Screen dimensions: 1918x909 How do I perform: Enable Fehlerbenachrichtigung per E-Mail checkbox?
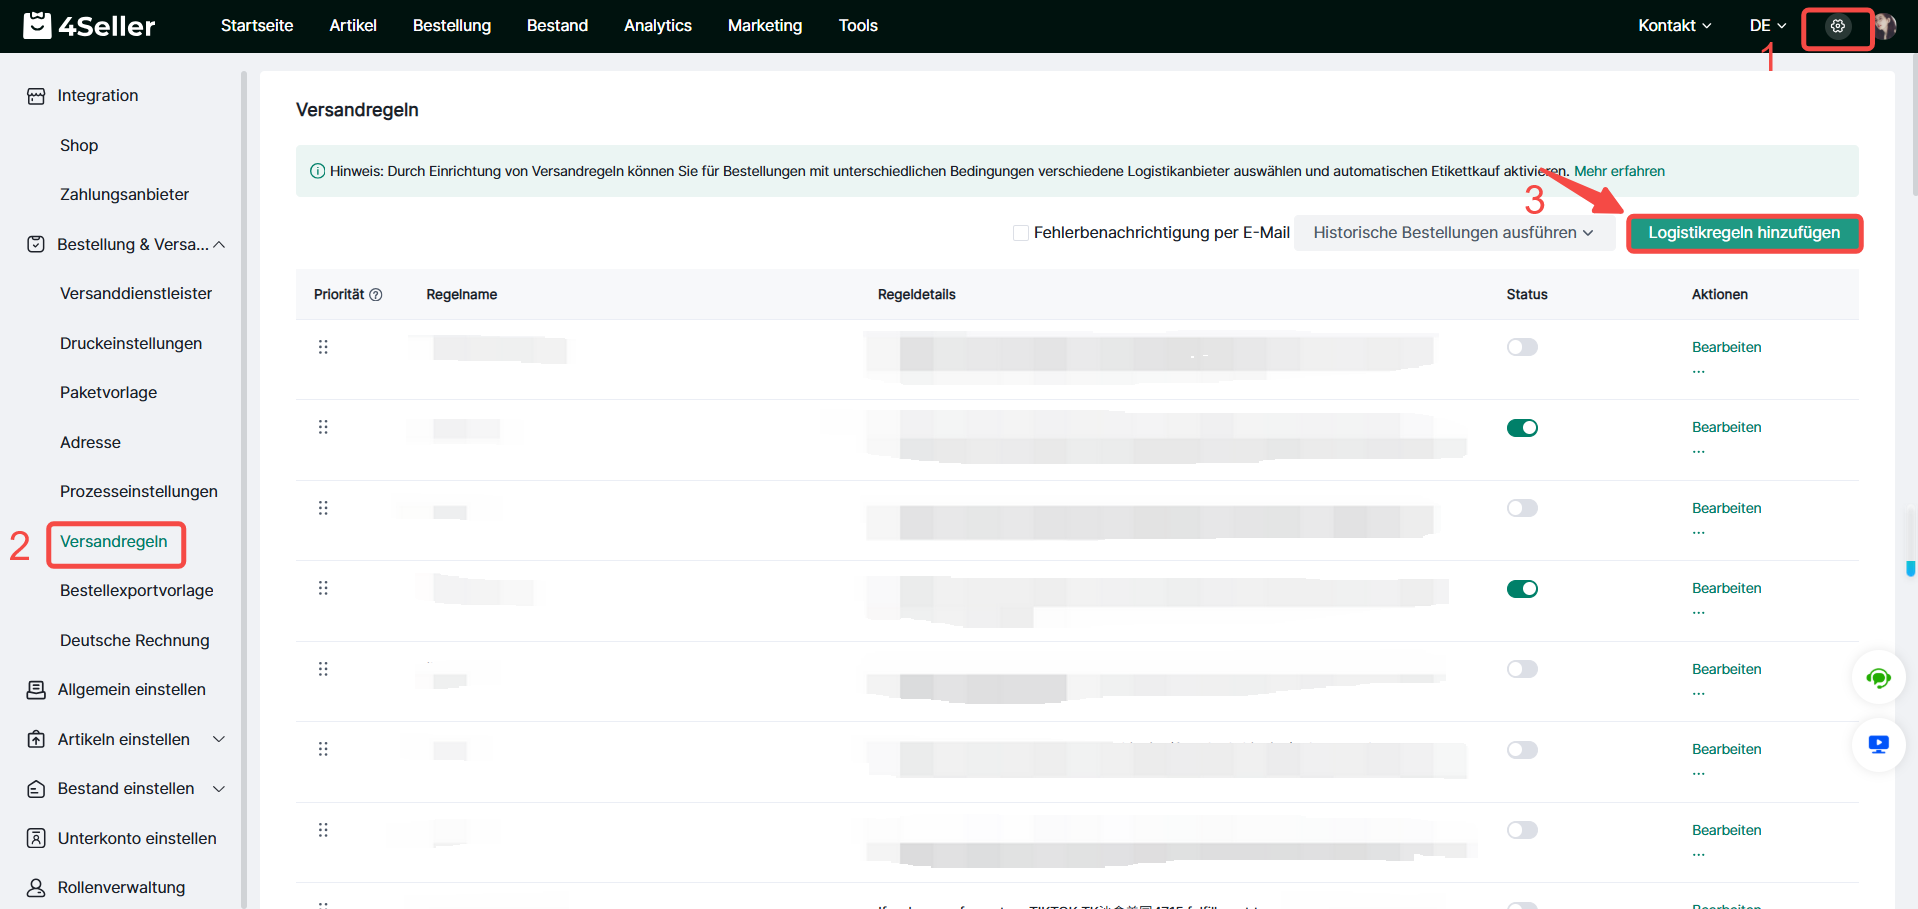click(1020, 233)
